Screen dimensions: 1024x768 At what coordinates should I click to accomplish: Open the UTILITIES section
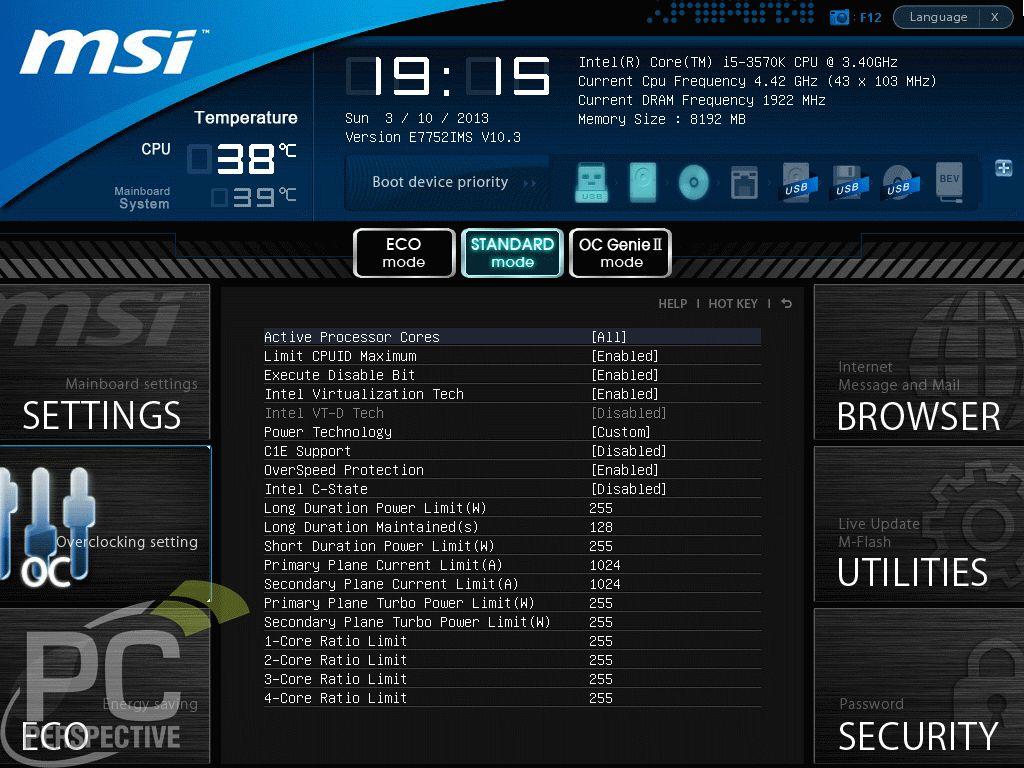919,524
